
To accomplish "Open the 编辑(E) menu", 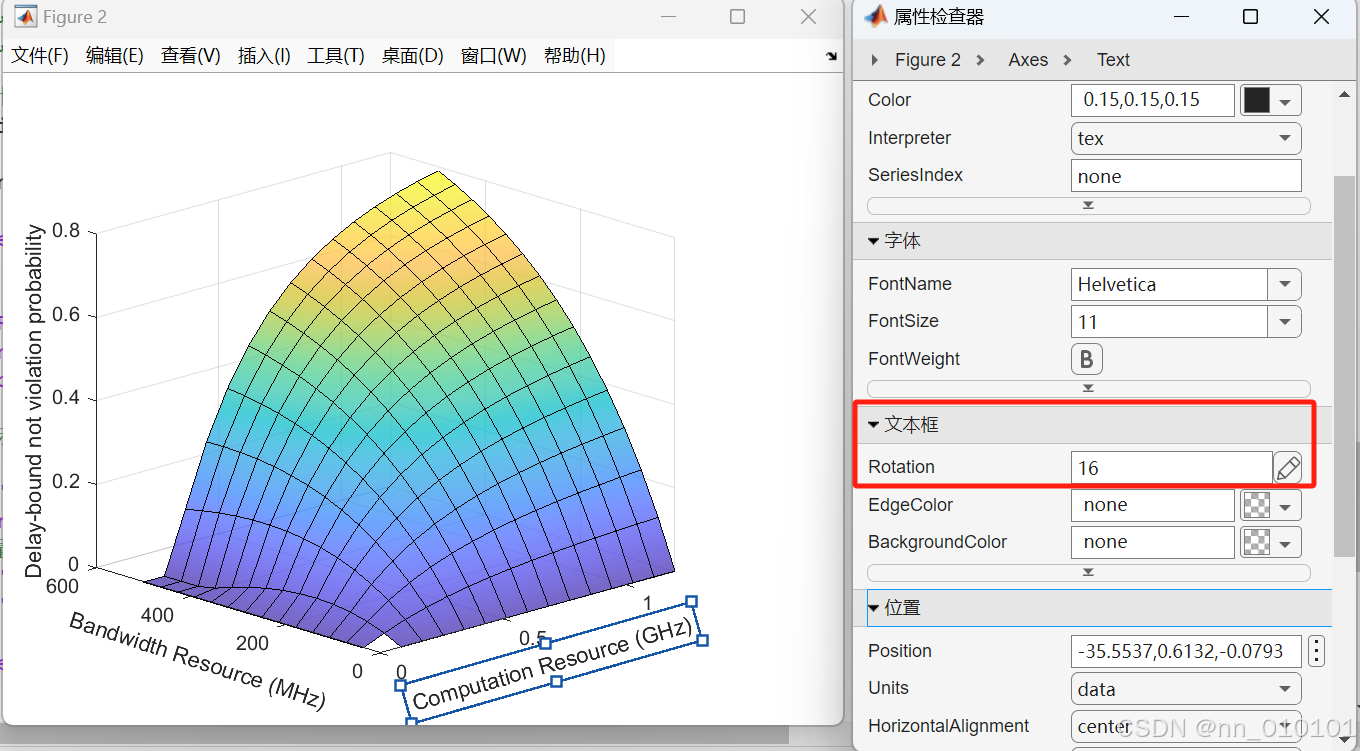I will click(115, 56).
